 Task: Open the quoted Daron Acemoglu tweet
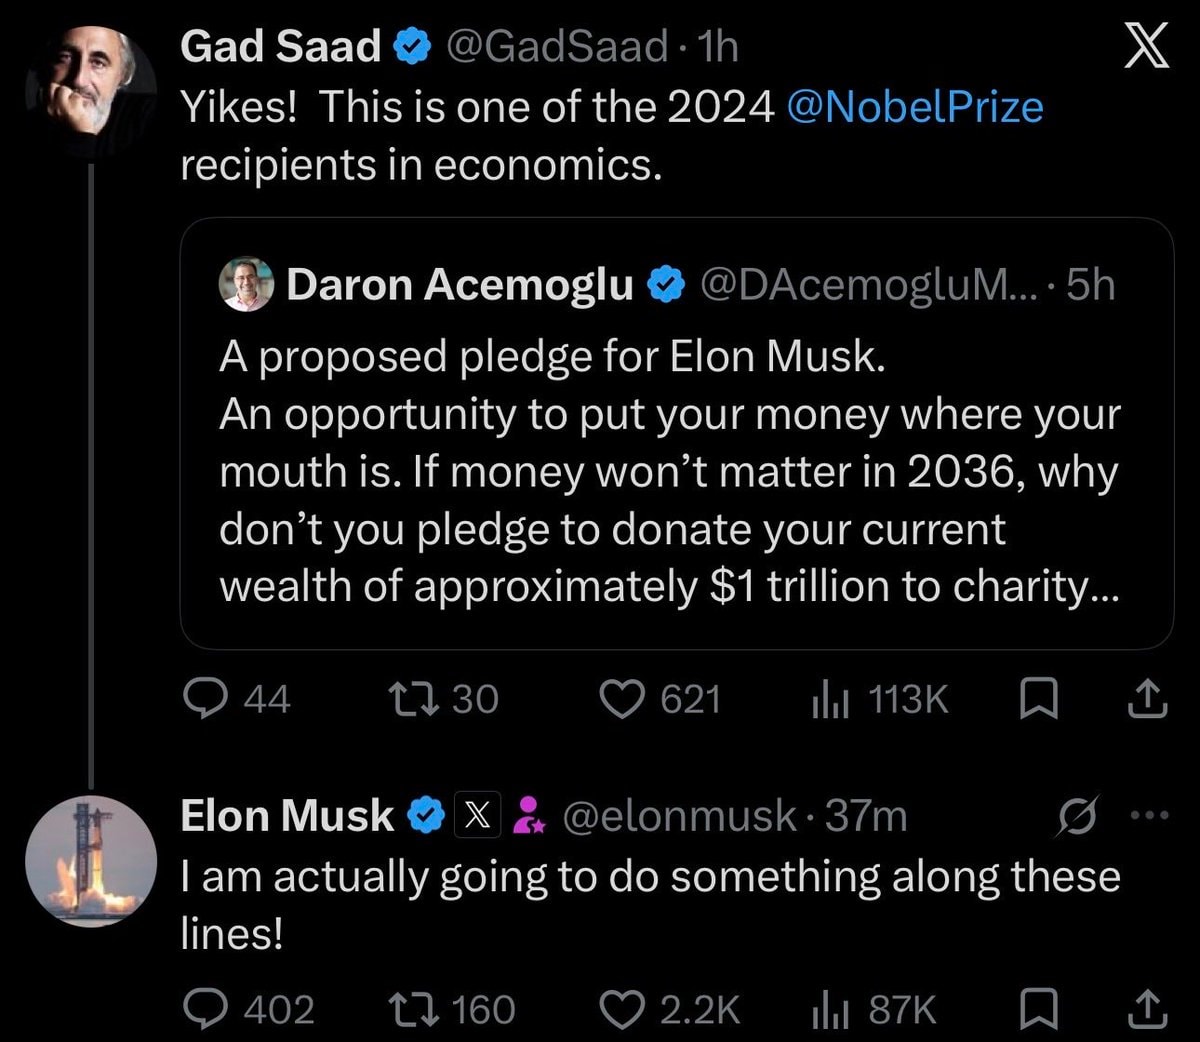[676, 434]
